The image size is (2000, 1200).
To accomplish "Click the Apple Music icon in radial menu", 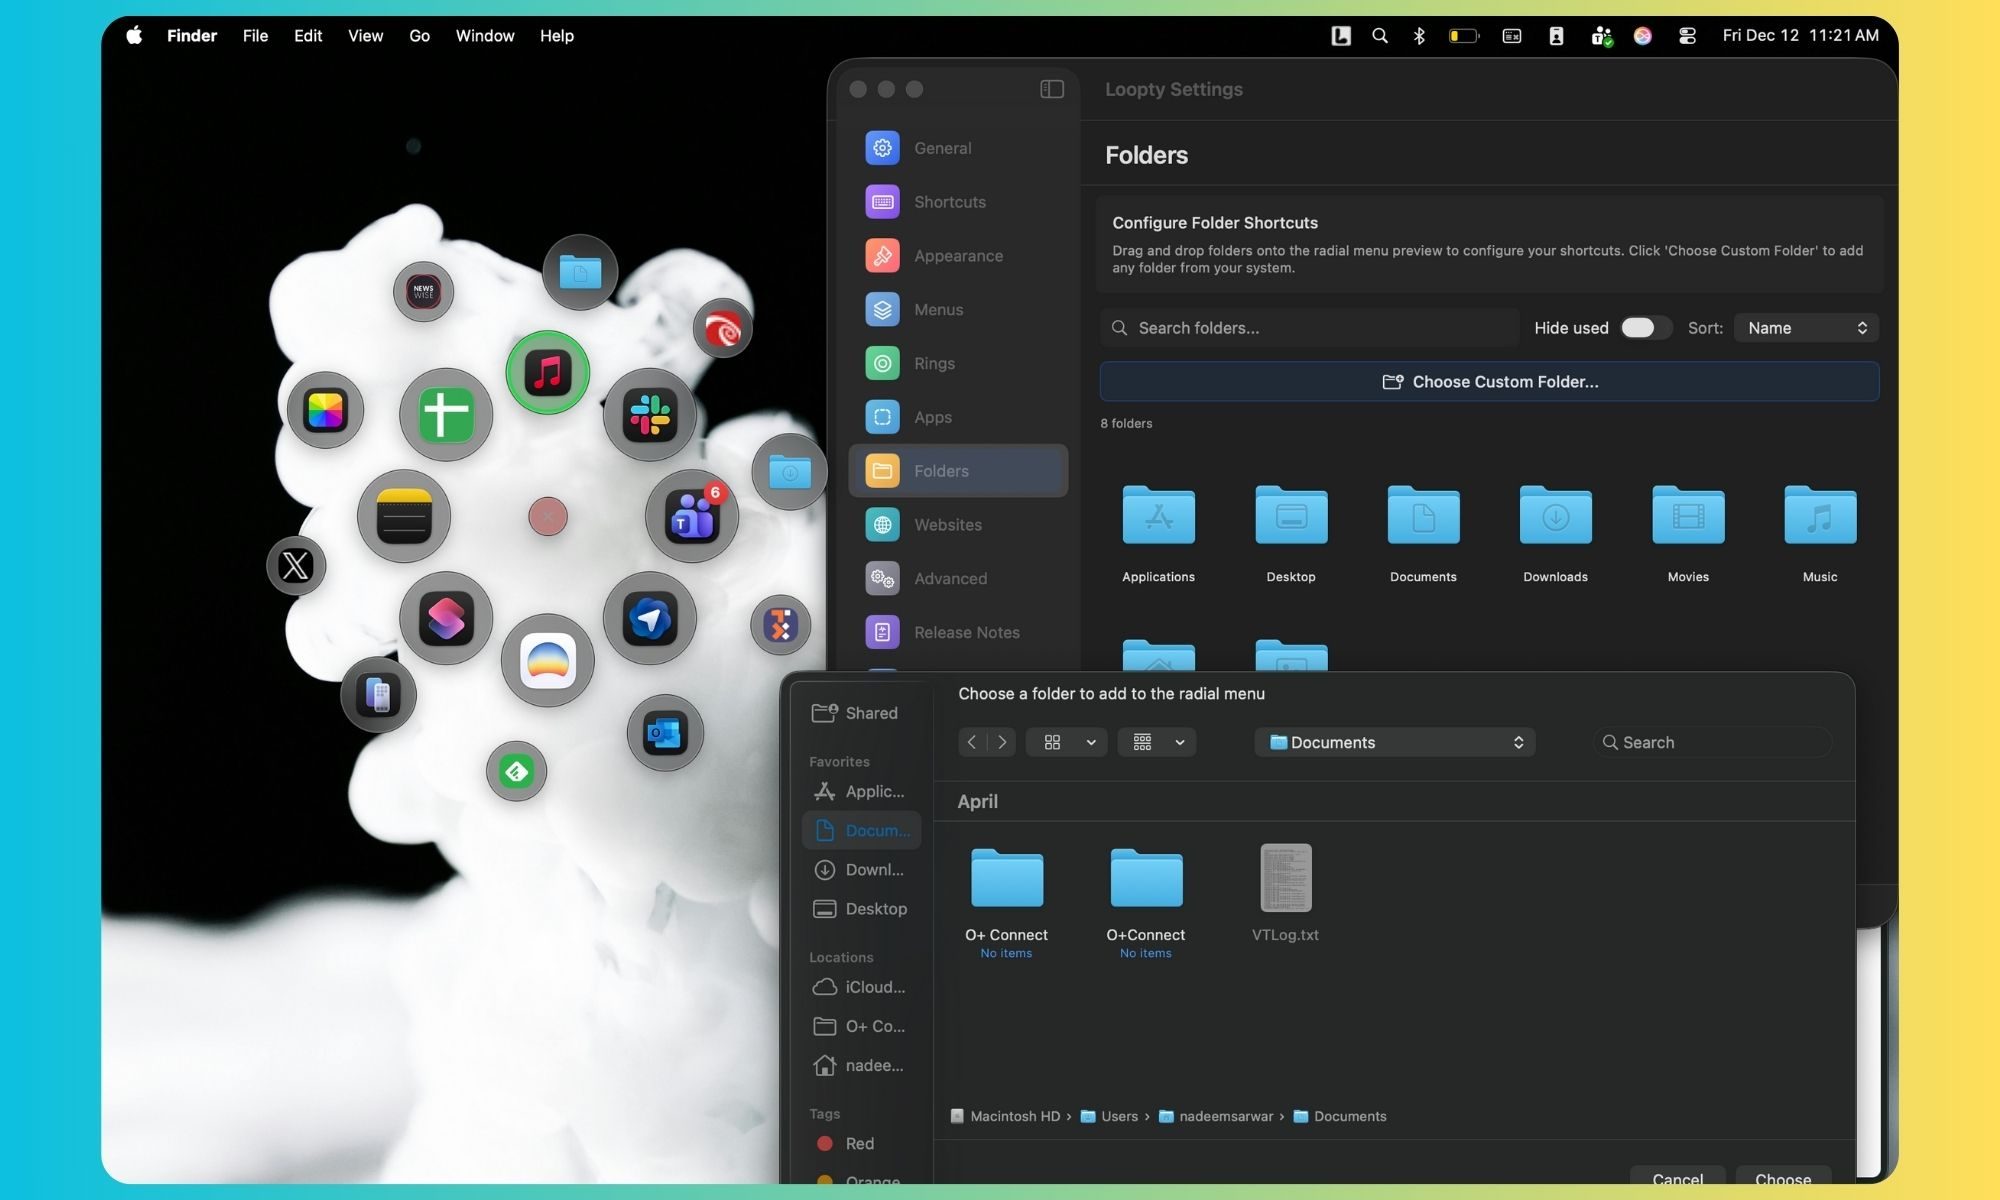I will click(x=547, y=372).
